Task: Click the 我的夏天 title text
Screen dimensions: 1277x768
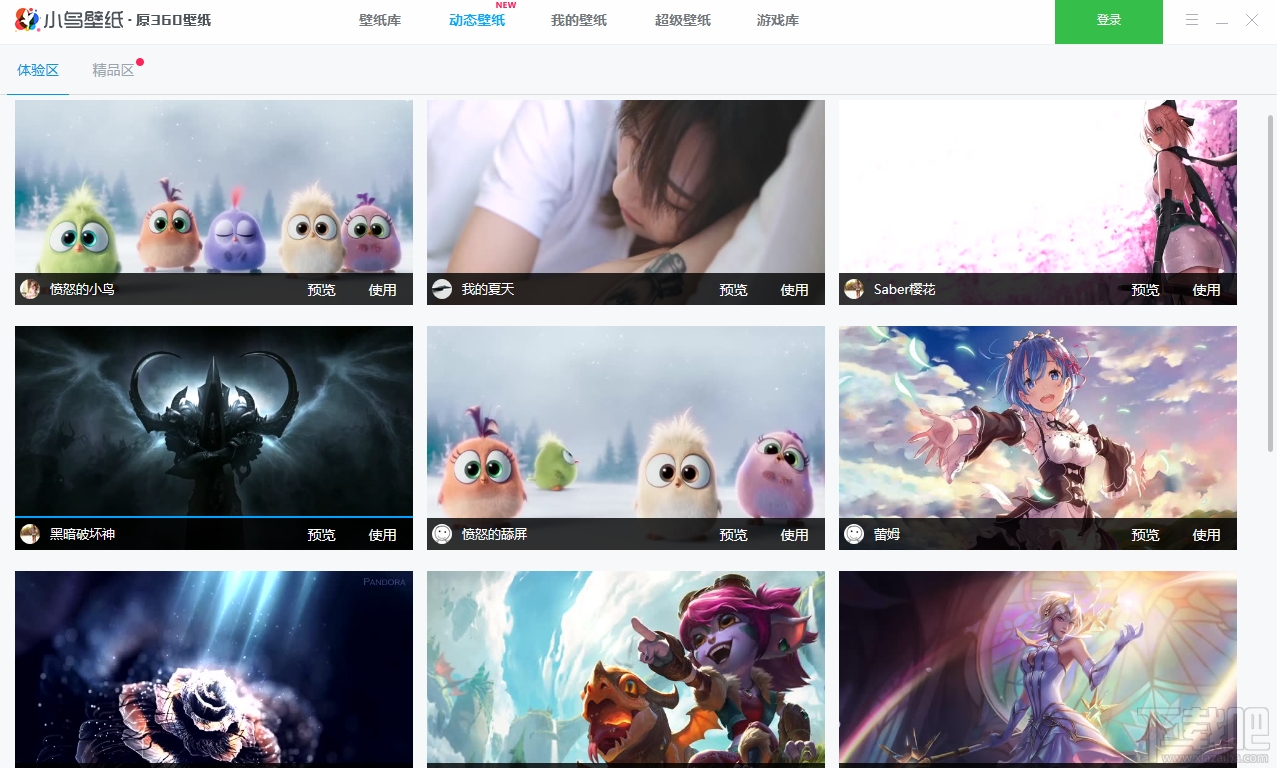Action: pos(488,289)
